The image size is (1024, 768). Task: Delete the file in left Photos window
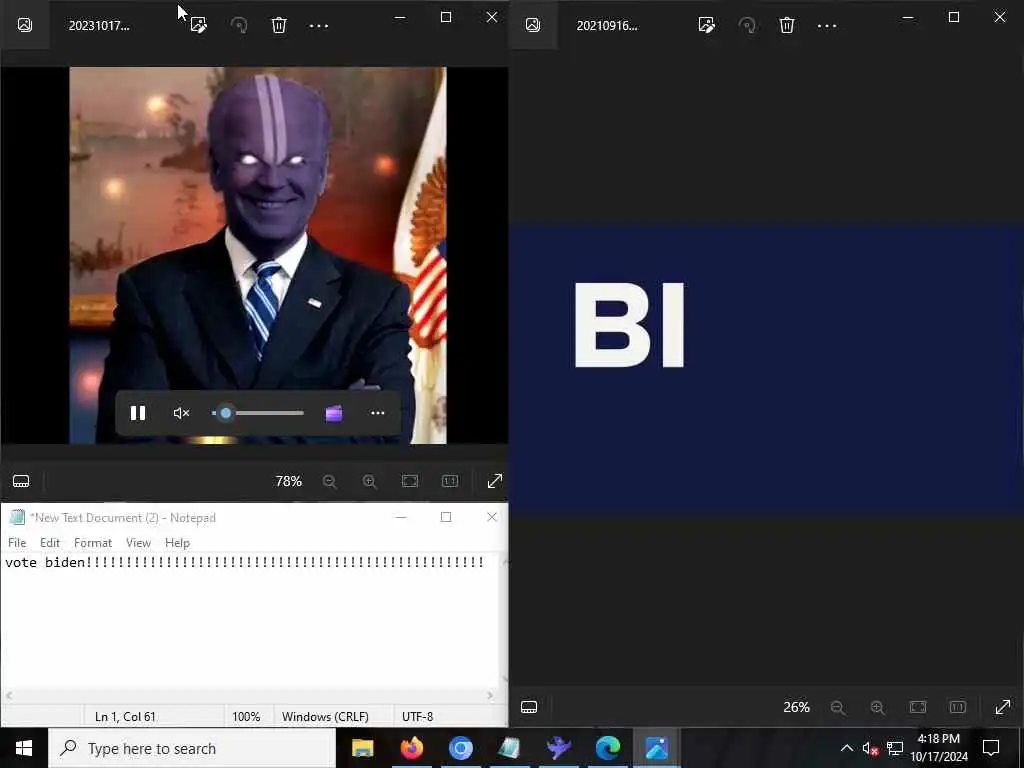(x=279, y=25)
